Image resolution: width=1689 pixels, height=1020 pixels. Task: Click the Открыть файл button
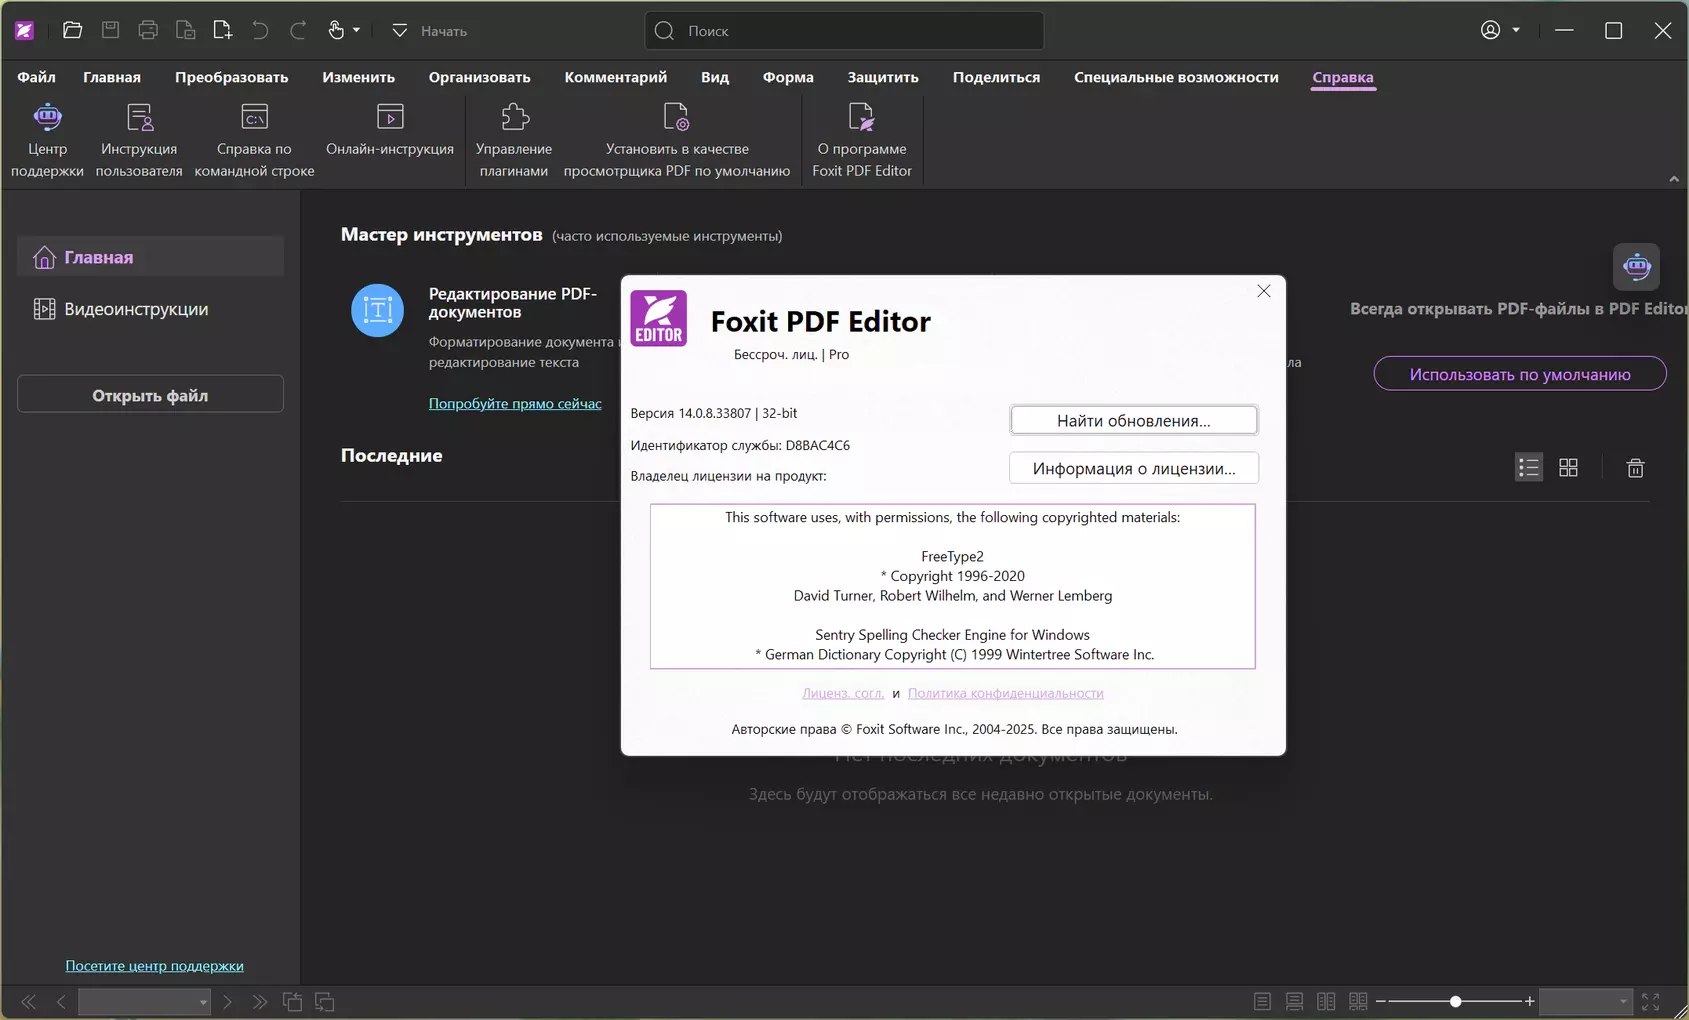[x=150, y=394]
